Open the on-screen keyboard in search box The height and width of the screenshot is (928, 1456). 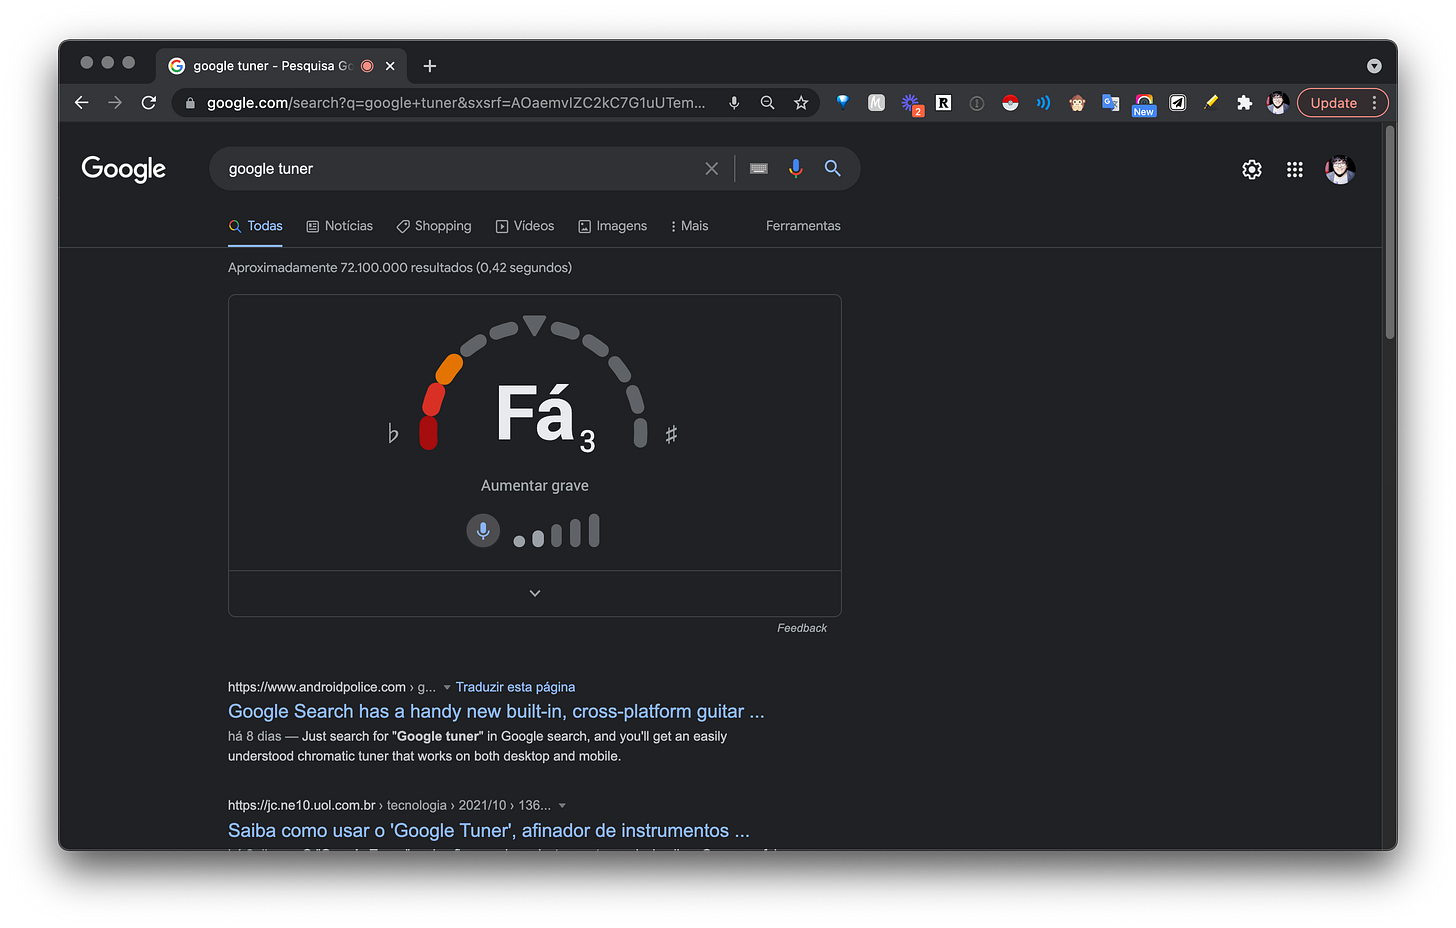(x=759, y=169)
